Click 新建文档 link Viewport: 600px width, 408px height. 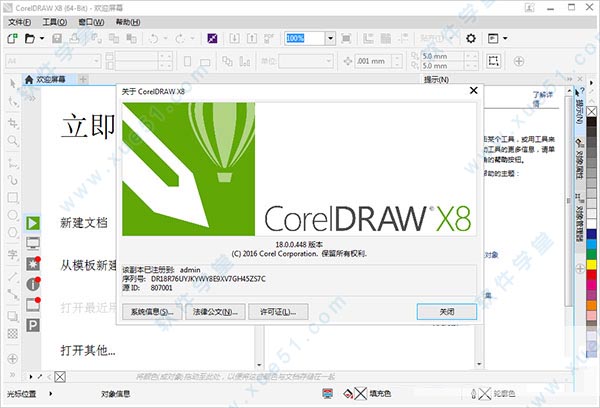pyautogui.click(x=83, y=223)
